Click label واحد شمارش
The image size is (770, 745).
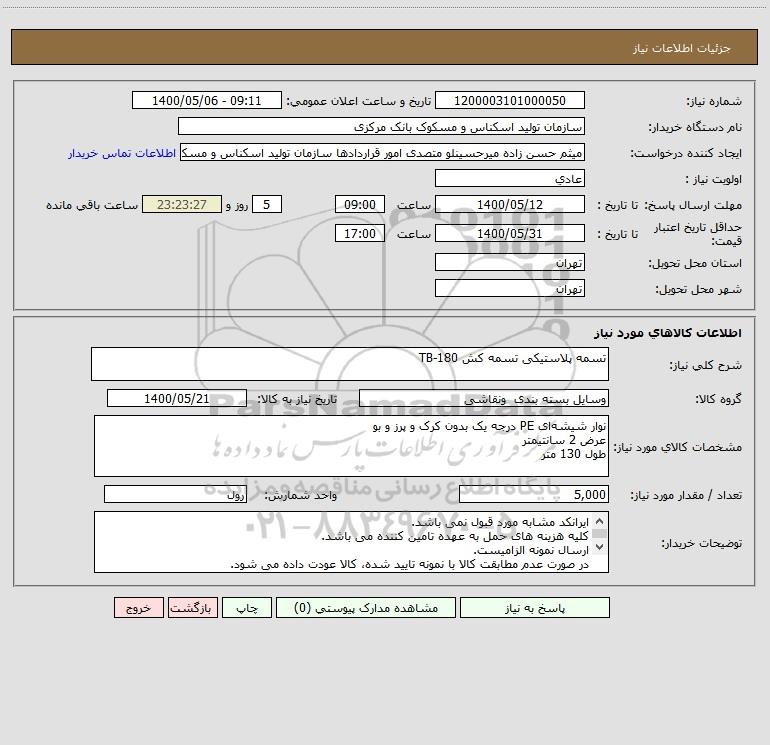point(301,496)
